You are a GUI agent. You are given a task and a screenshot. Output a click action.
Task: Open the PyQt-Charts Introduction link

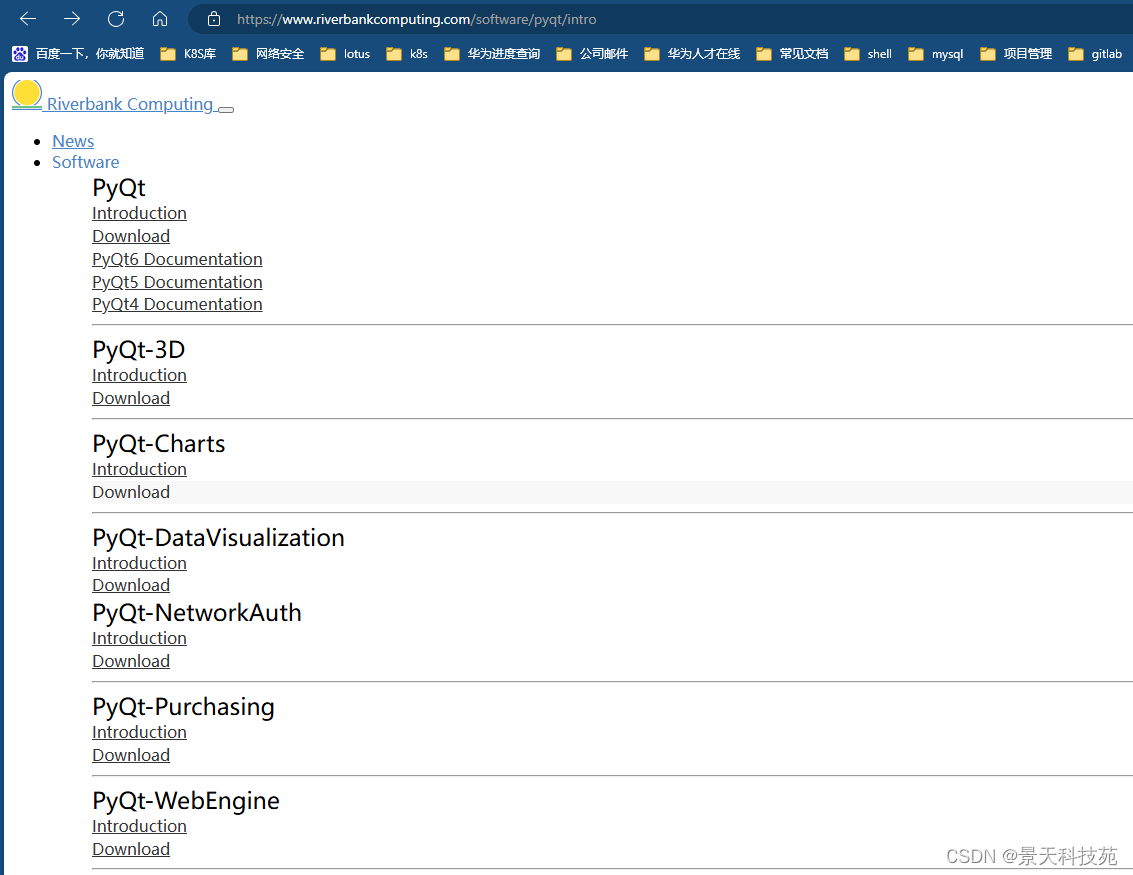click(x=139, y=469)
